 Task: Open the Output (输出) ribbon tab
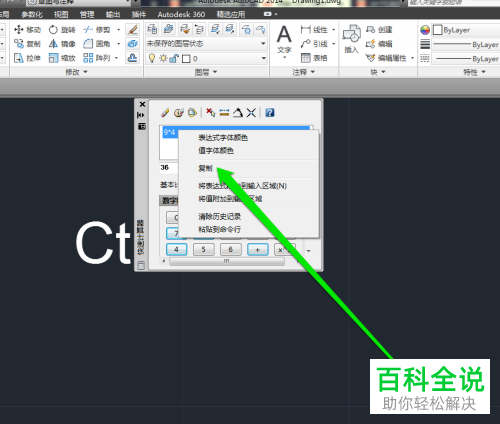pyautogui.click(x=113, y=14)
